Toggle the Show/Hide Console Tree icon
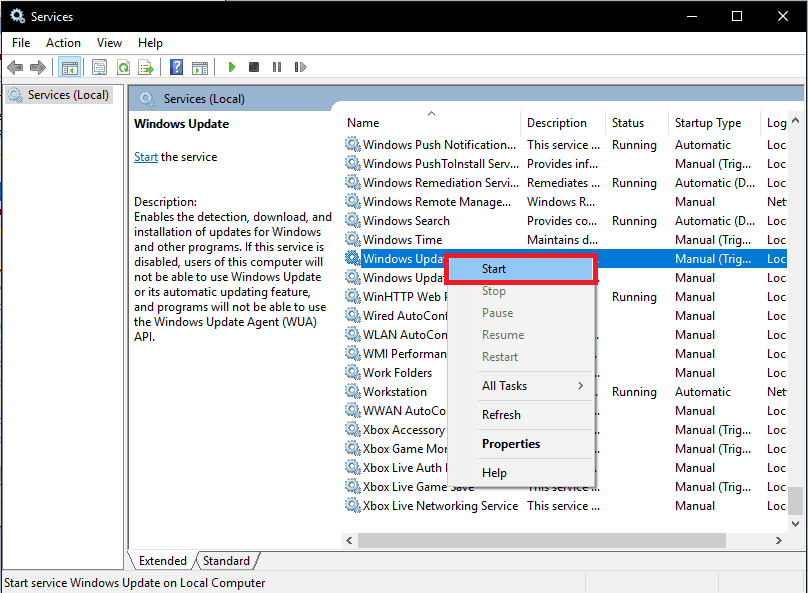Viewport: 808px width, 593px height. click(x=69, y=67)
